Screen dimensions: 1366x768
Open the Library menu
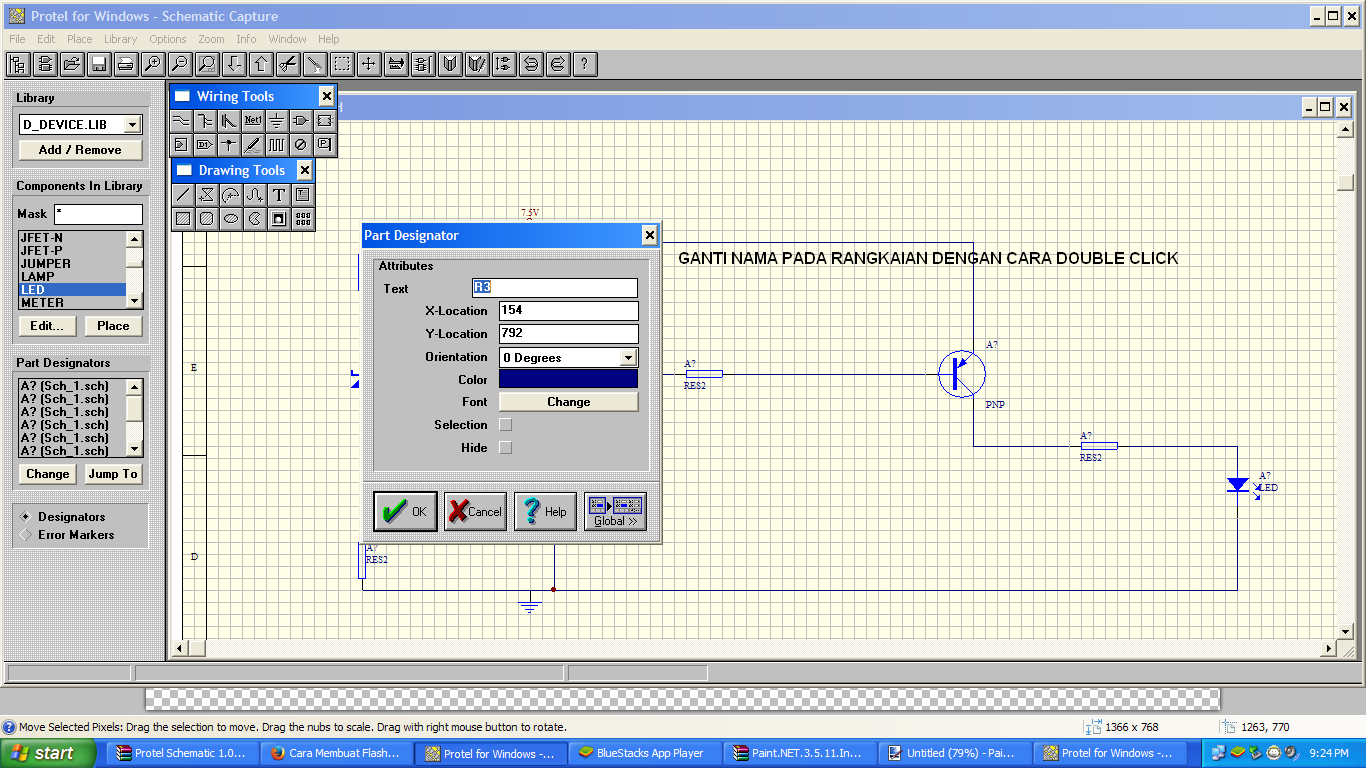click(120, 39)
